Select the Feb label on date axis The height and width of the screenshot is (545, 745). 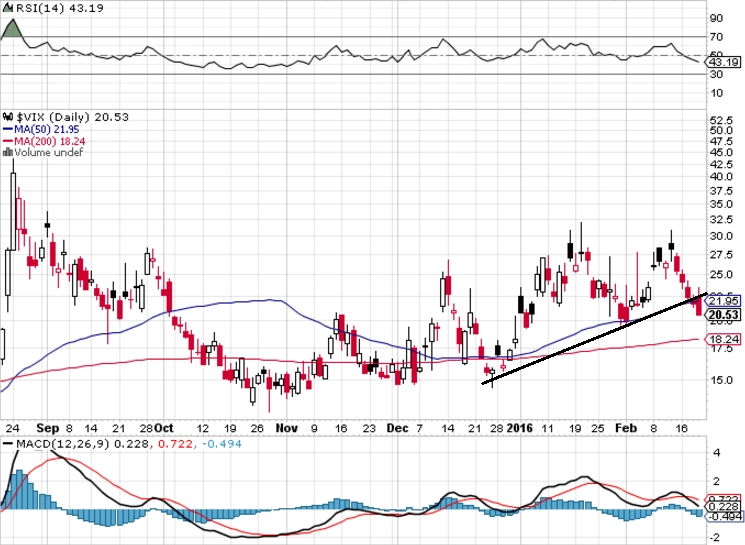(626, 428)
